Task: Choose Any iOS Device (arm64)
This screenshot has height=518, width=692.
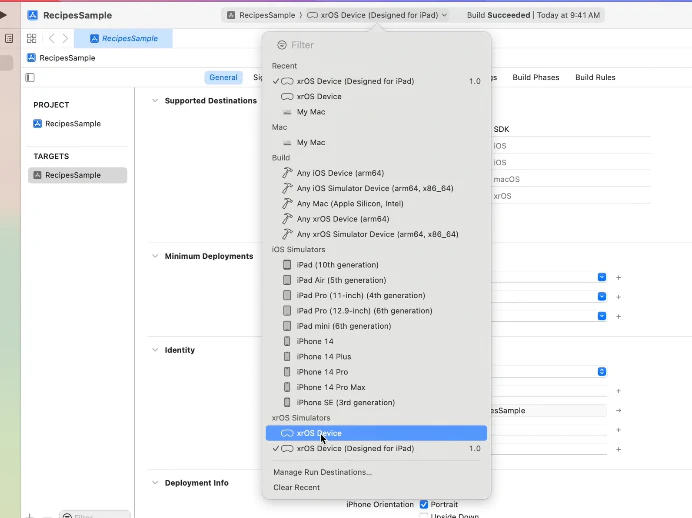Action: point(376,173)
